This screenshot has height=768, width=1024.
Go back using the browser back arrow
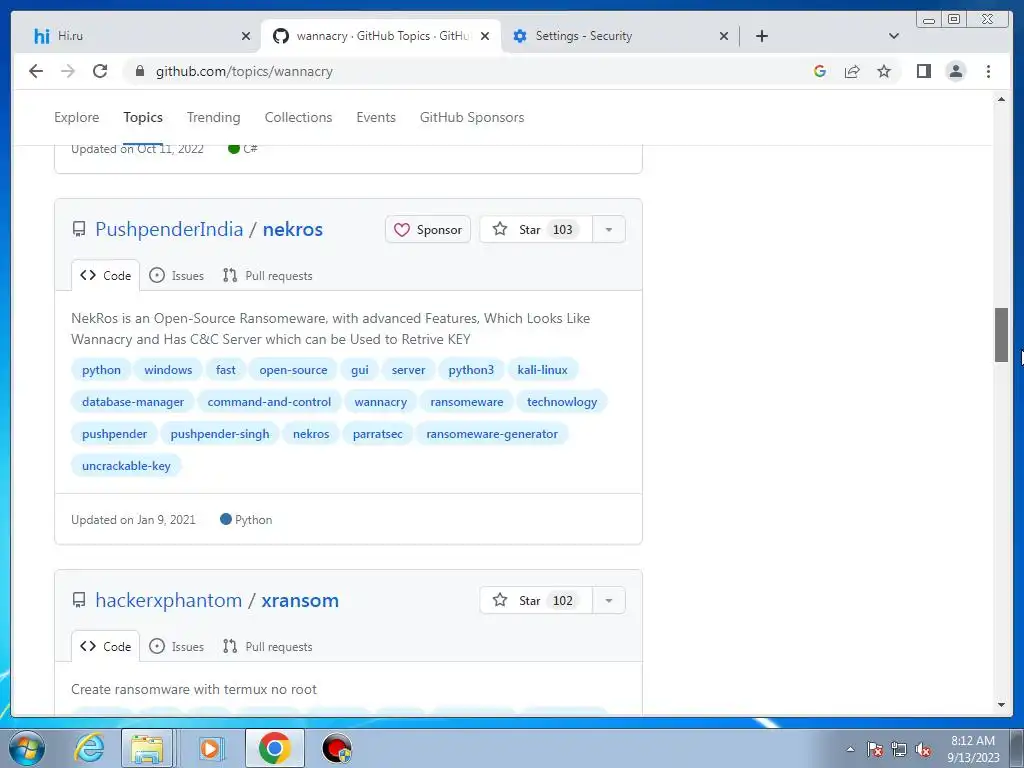pyautogui.click(x=36, y=71)
